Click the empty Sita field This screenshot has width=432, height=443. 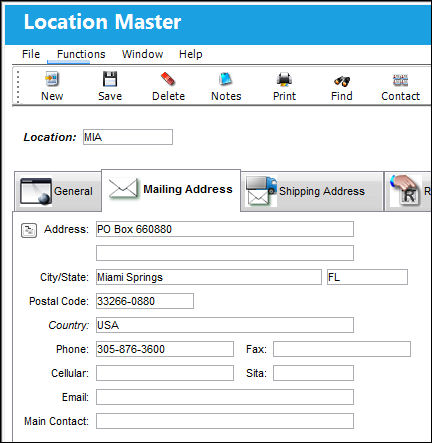point(313,373)
